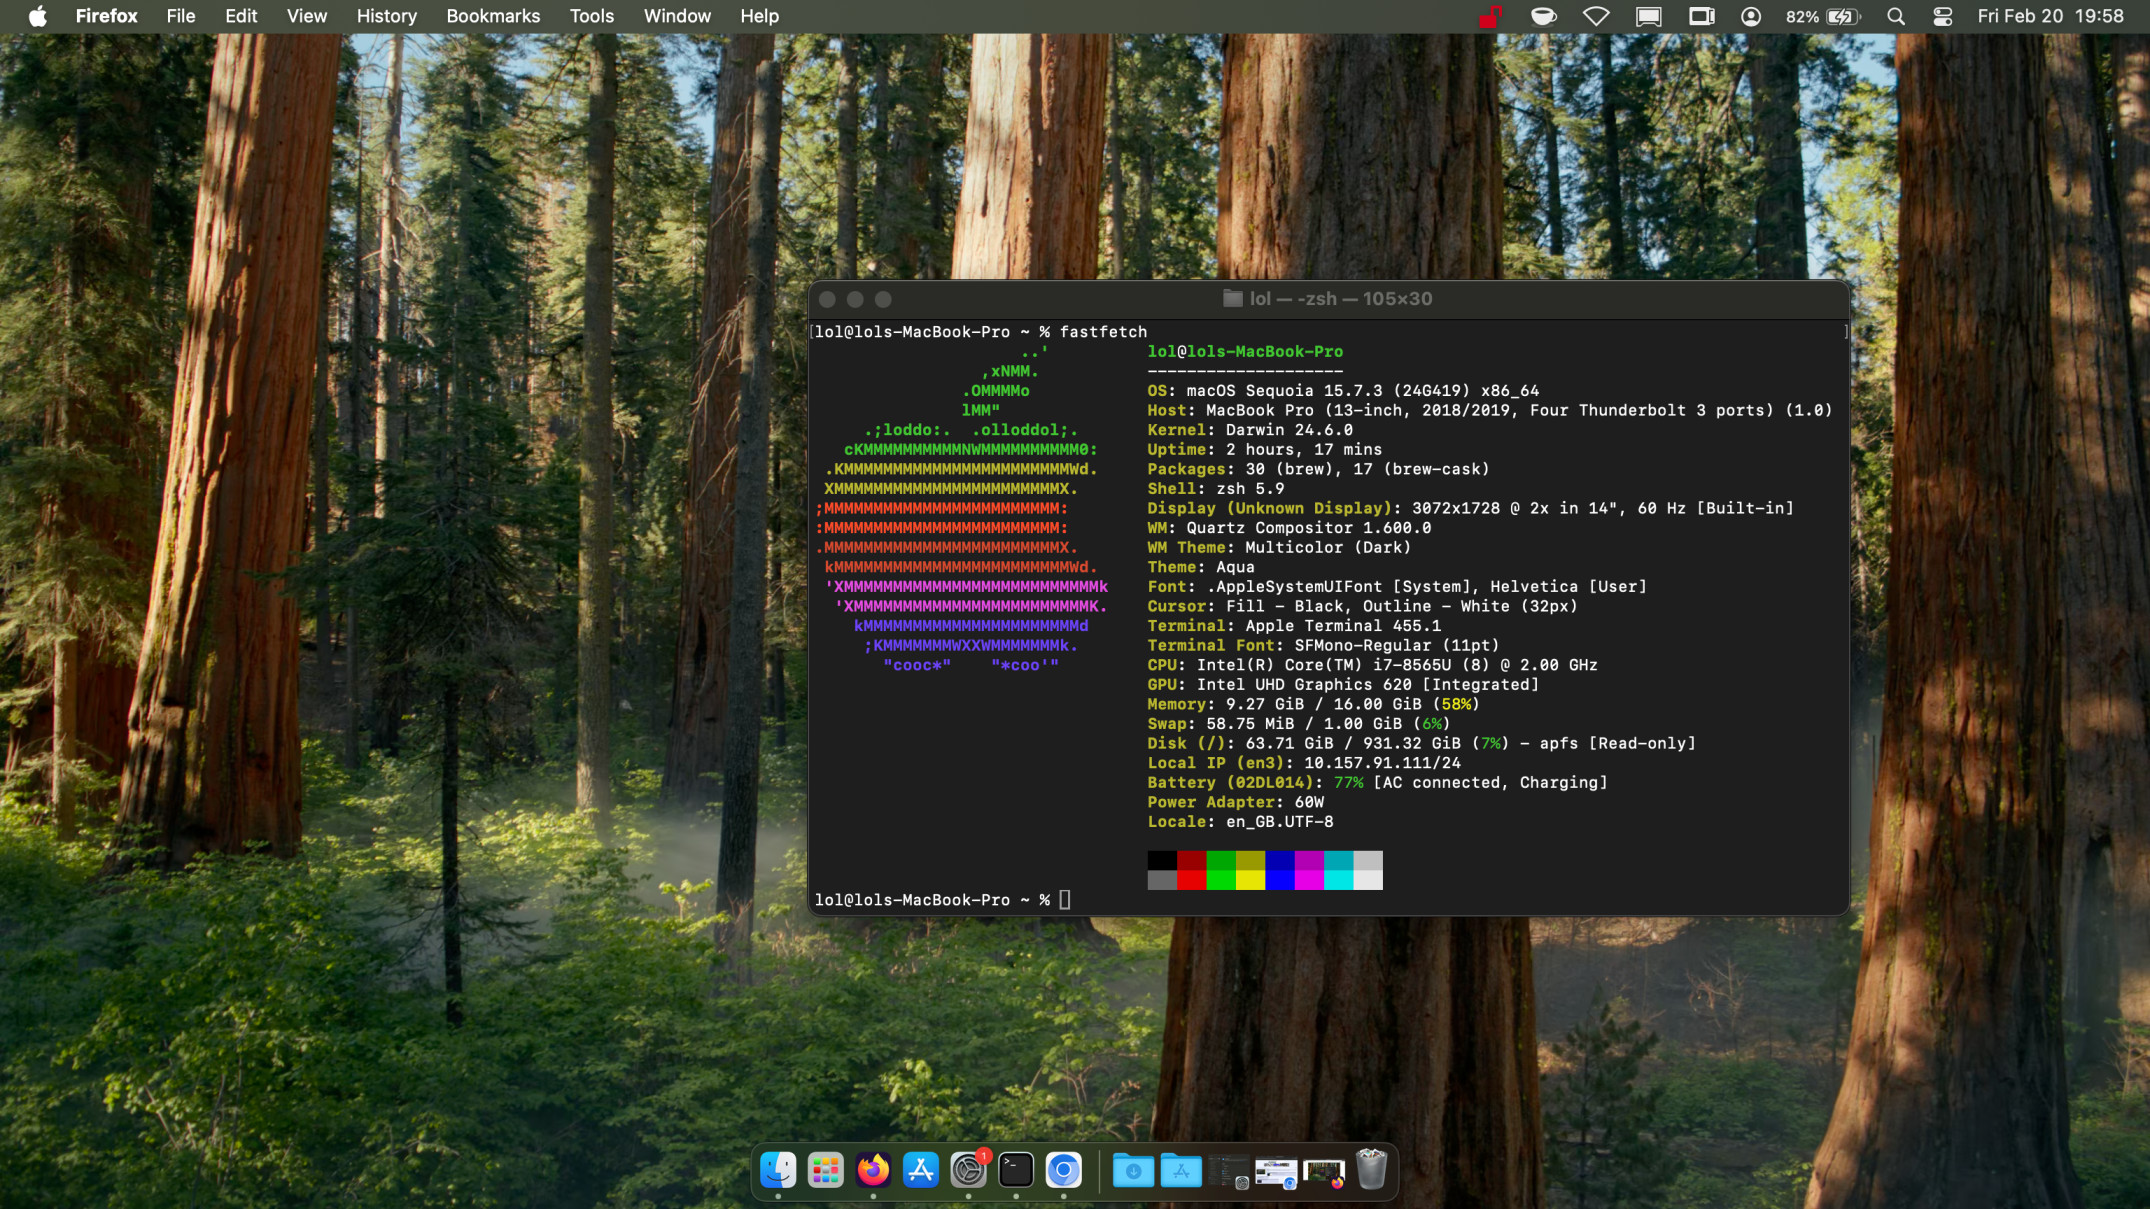
Task: Open Spotlight search magnifier icon
Action: (1895, 16)
